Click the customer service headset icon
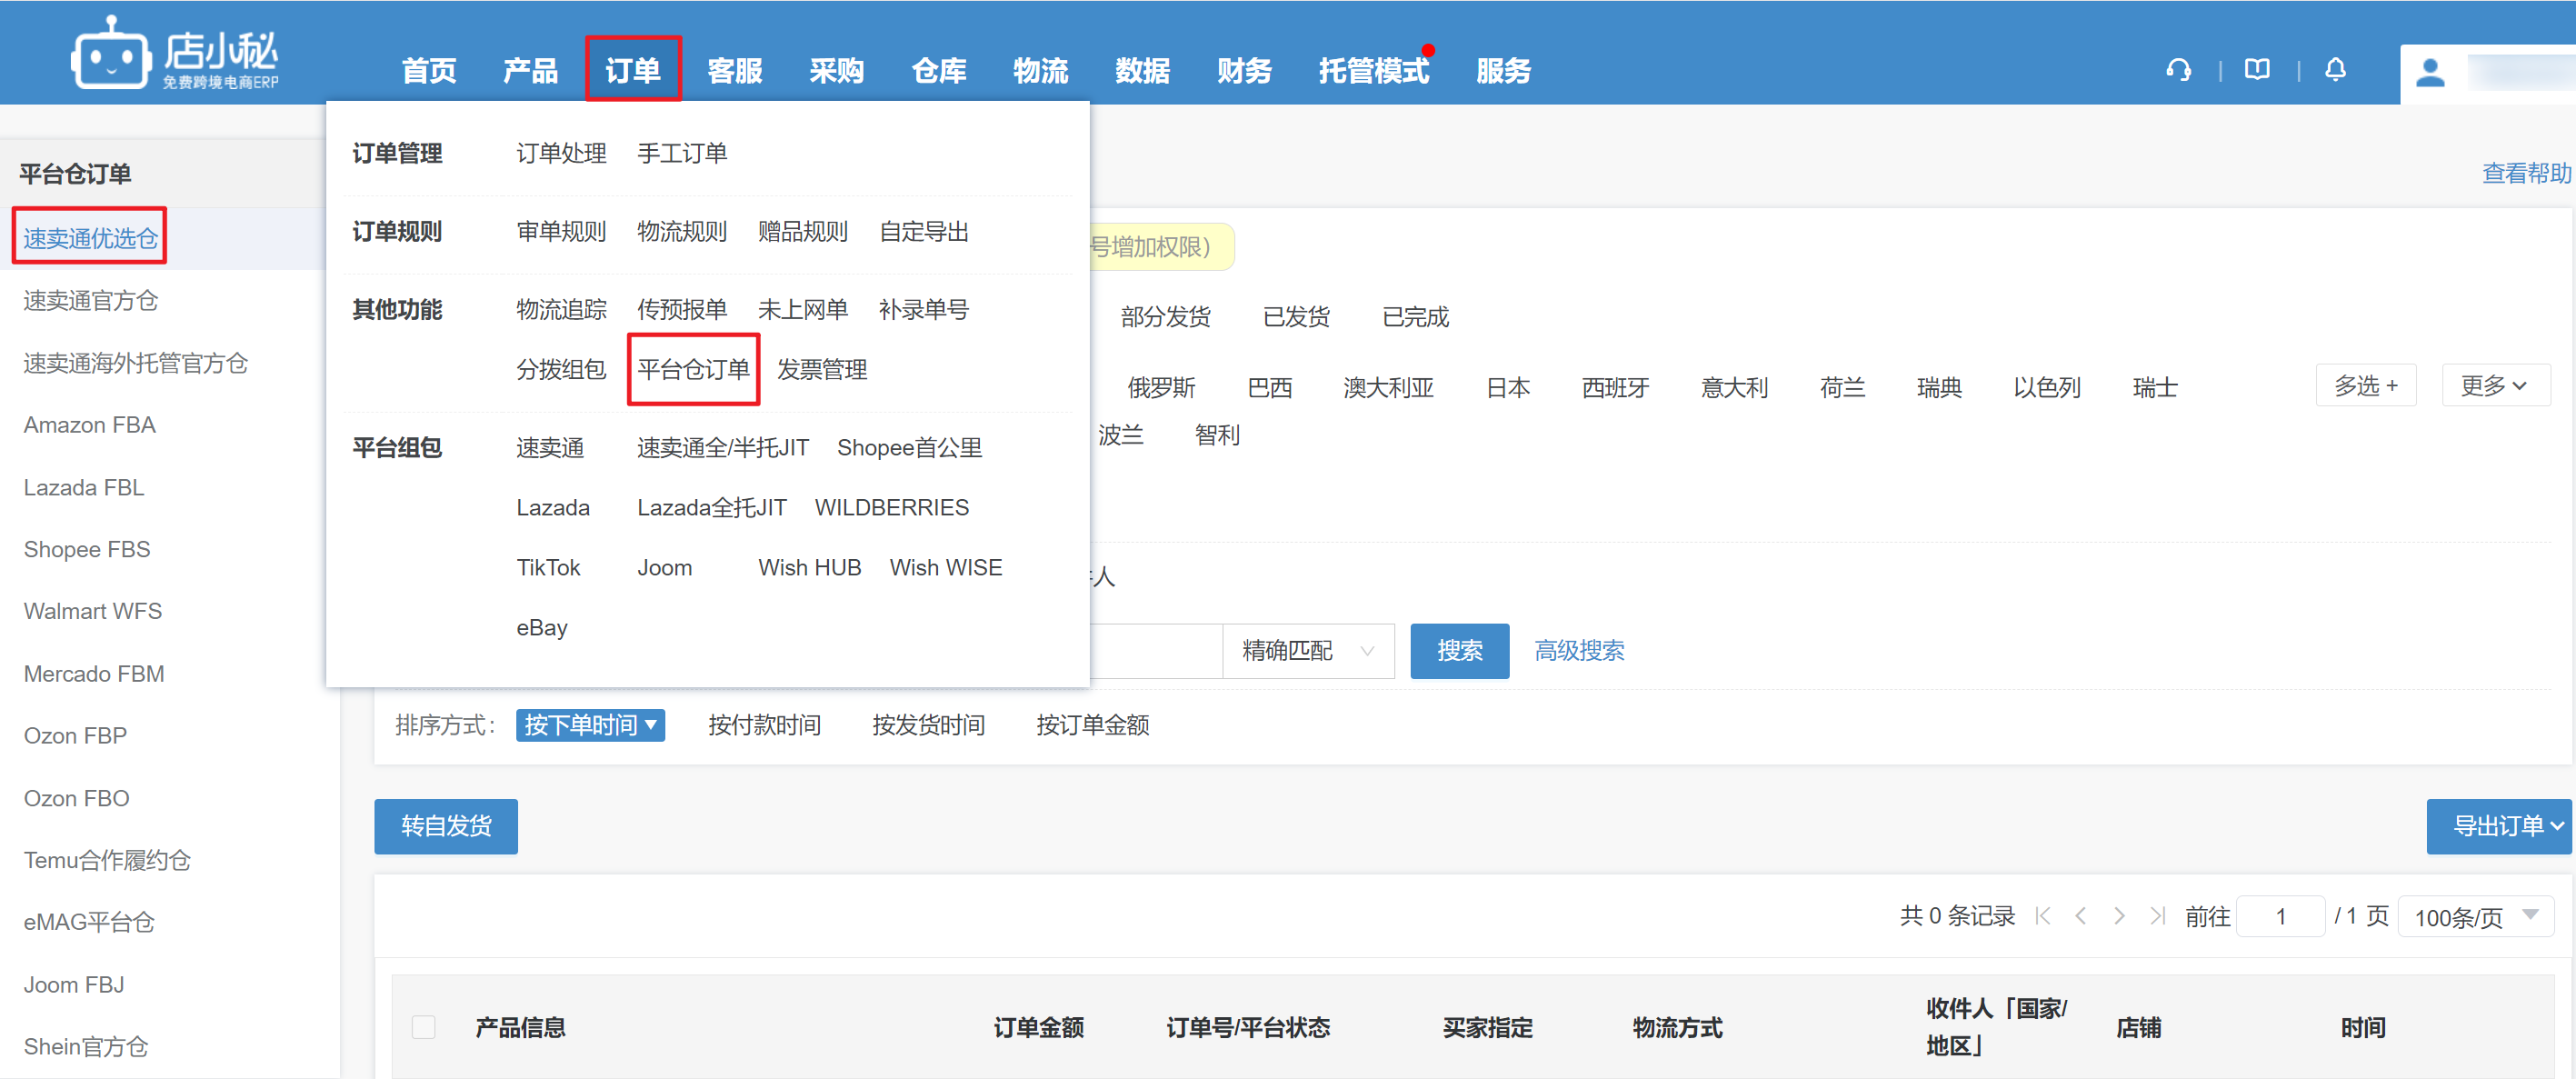Screen dimensions: 2576x1079 pos(2178,70)
